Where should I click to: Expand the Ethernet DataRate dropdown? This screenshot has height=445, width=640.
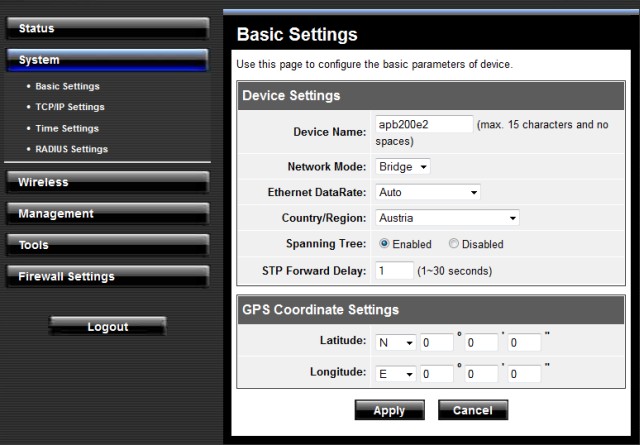coord(428,191)
